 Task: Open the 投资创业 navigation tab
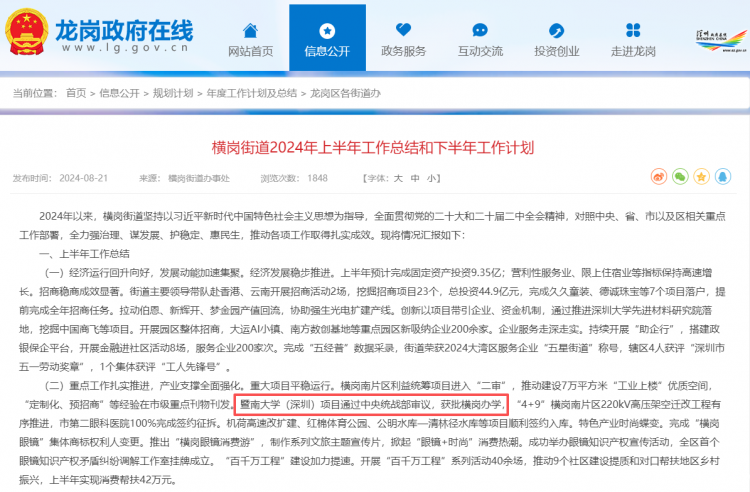coord(556,38)
